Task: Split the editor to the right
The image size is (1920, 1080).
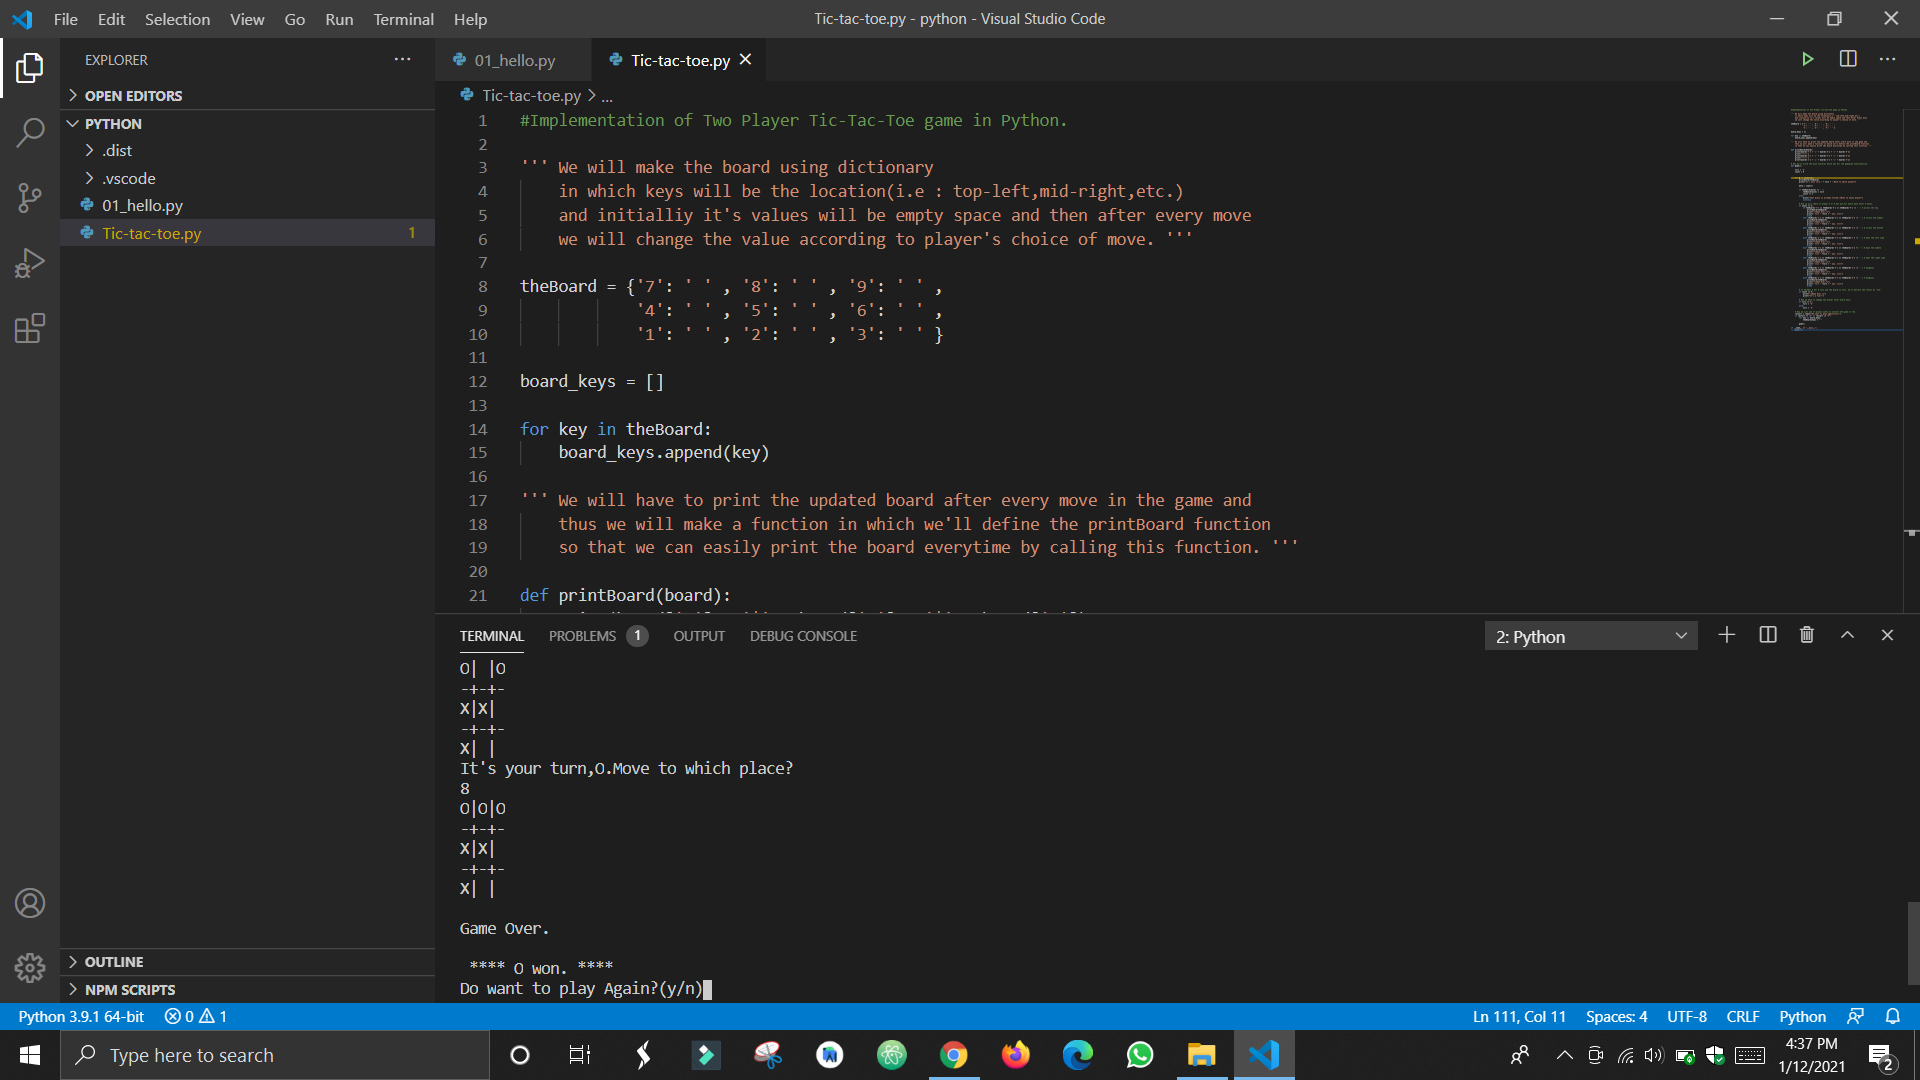Action: click(x=1848, y=59)
